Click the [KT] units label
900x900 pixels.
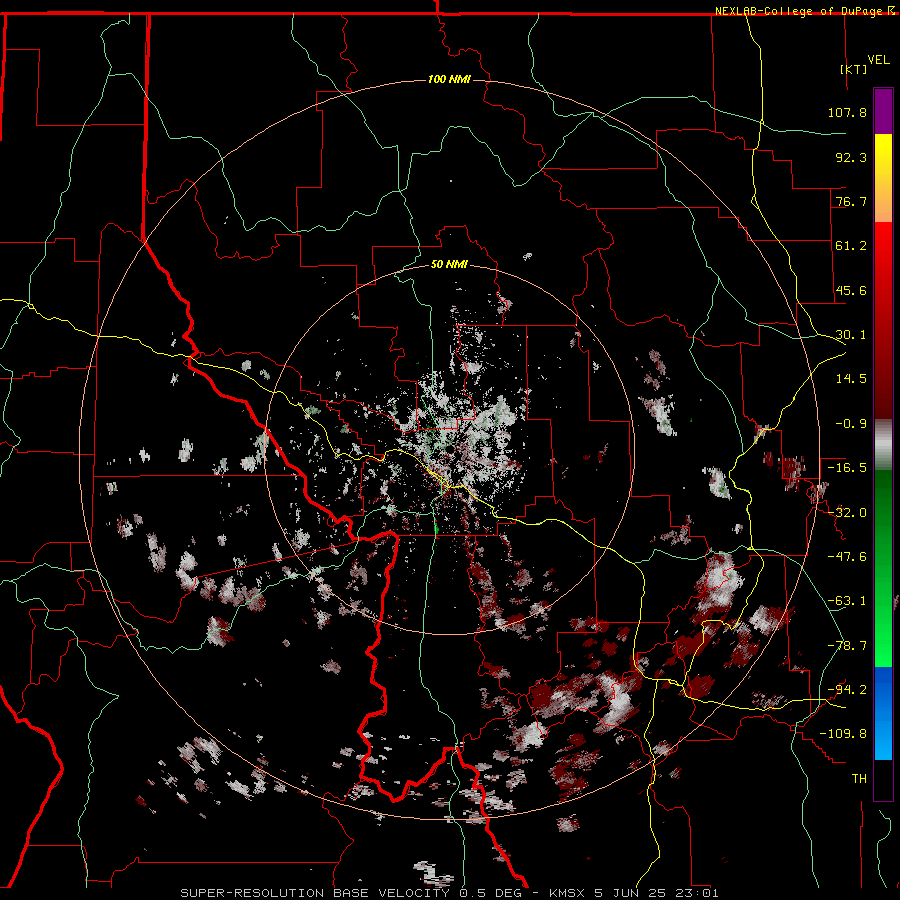tap(854, 69)
